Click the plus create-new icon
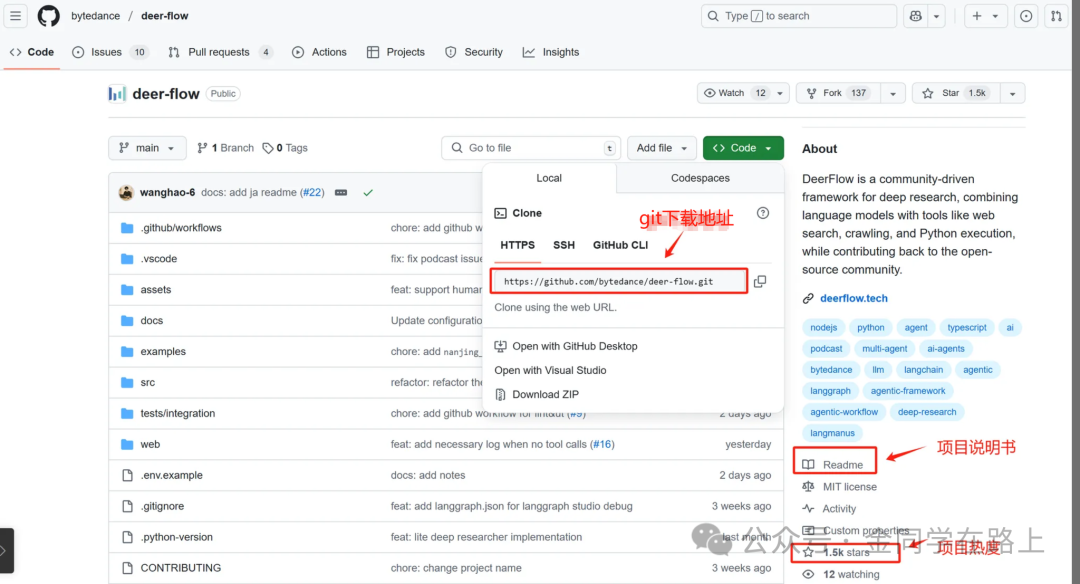Viewport: 1080px width, 584px height. [977, 16]
